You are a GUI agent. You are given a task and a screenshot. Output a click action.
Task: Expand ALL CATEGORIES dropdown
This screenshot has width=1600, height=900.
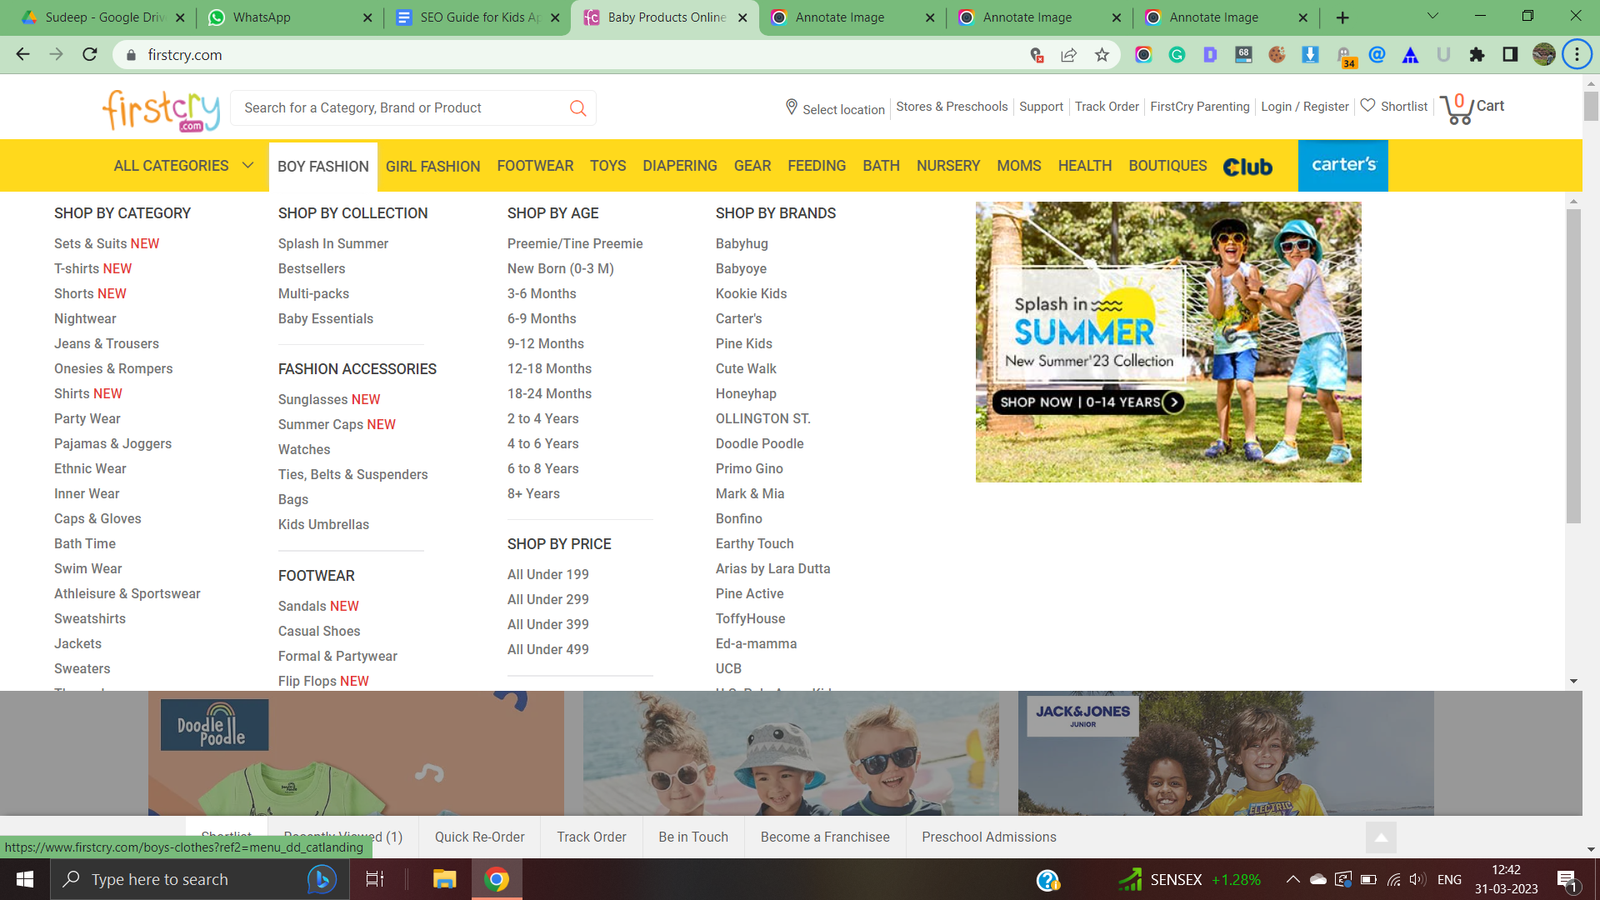[x=184, y=166]
